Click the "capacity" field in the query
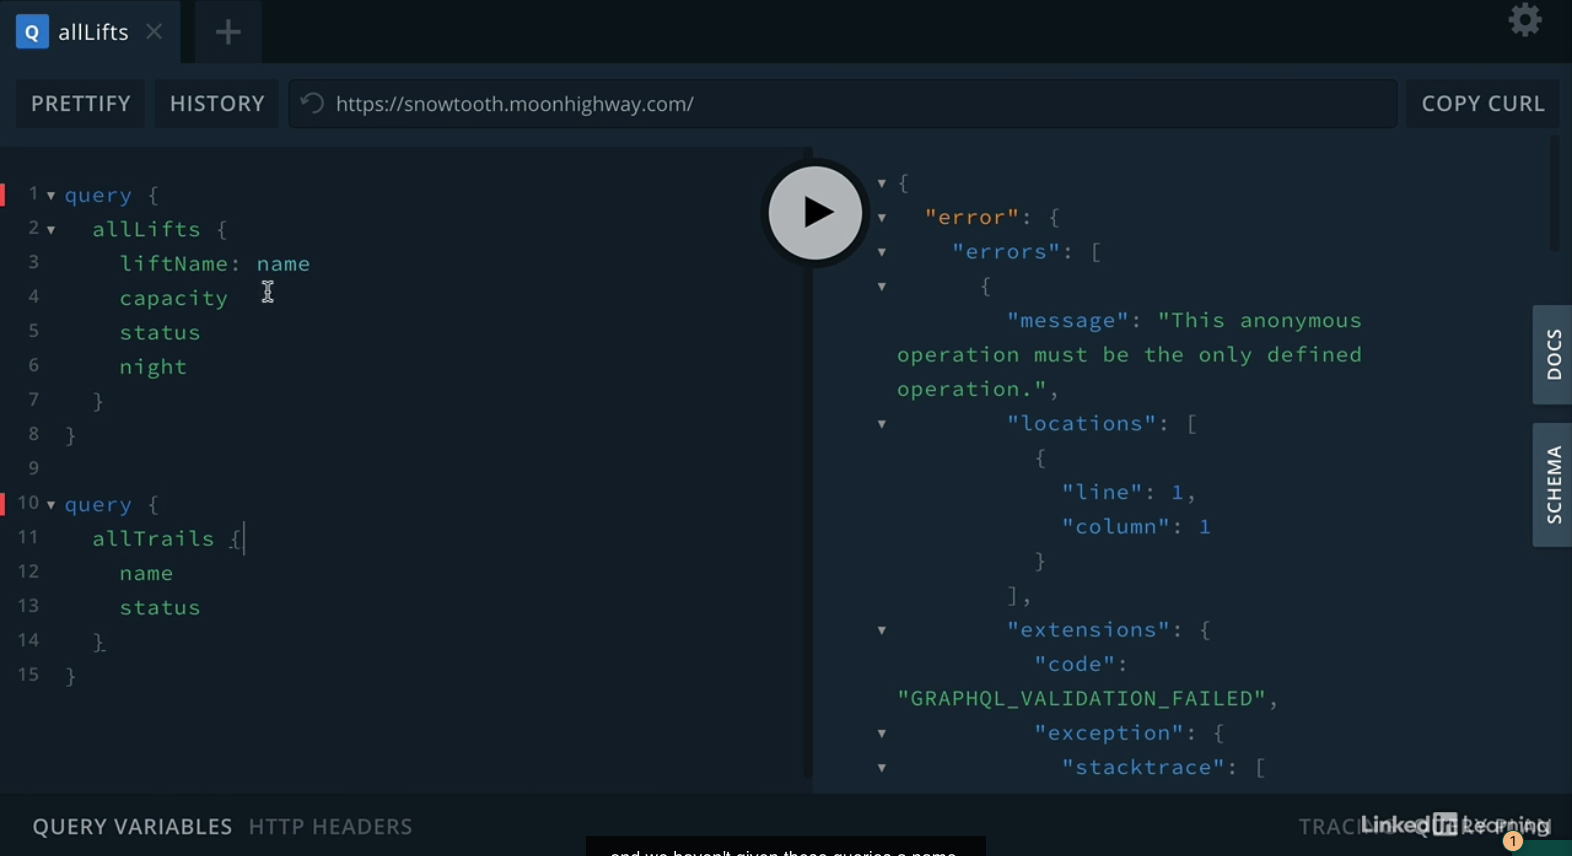This screenshot has width=1572, height=856. click(174, 298)
